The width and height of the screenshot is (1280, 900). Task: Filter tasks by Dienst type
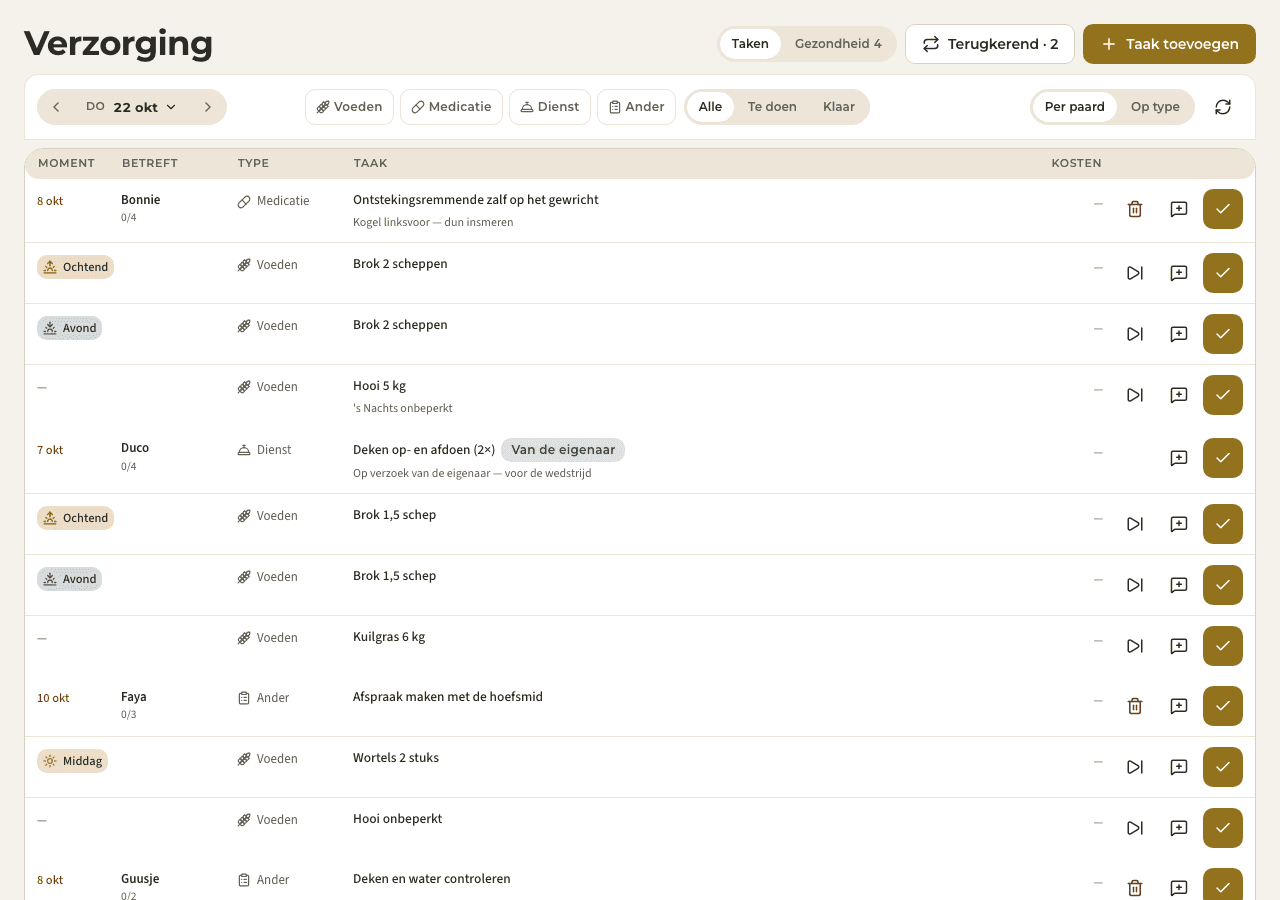click(550, 107)
